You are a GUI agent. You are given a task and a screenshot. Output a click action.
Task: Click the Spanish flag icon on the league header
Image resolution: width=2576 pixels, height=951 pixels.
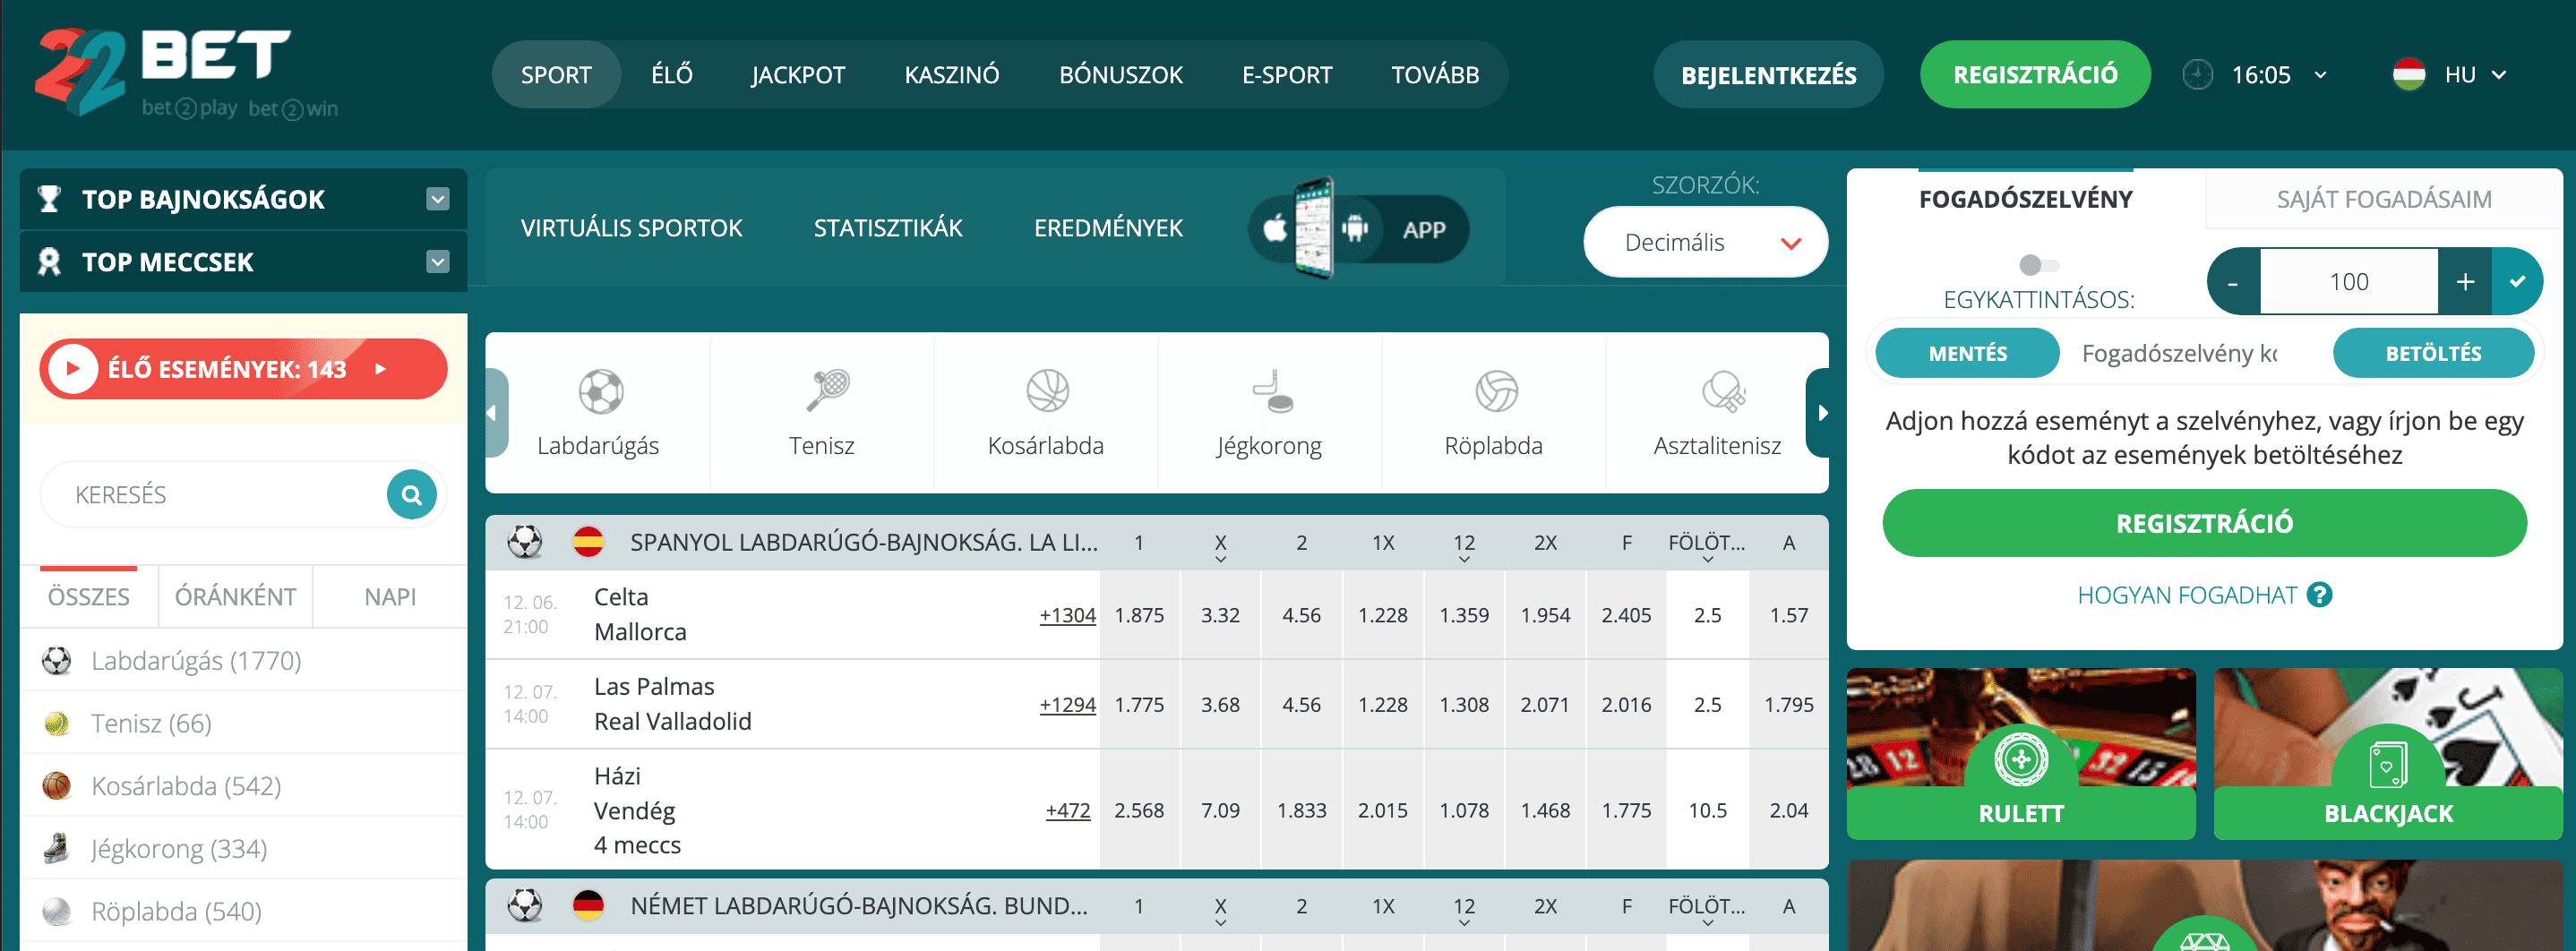pyautogui.click(x=588, y=542)
